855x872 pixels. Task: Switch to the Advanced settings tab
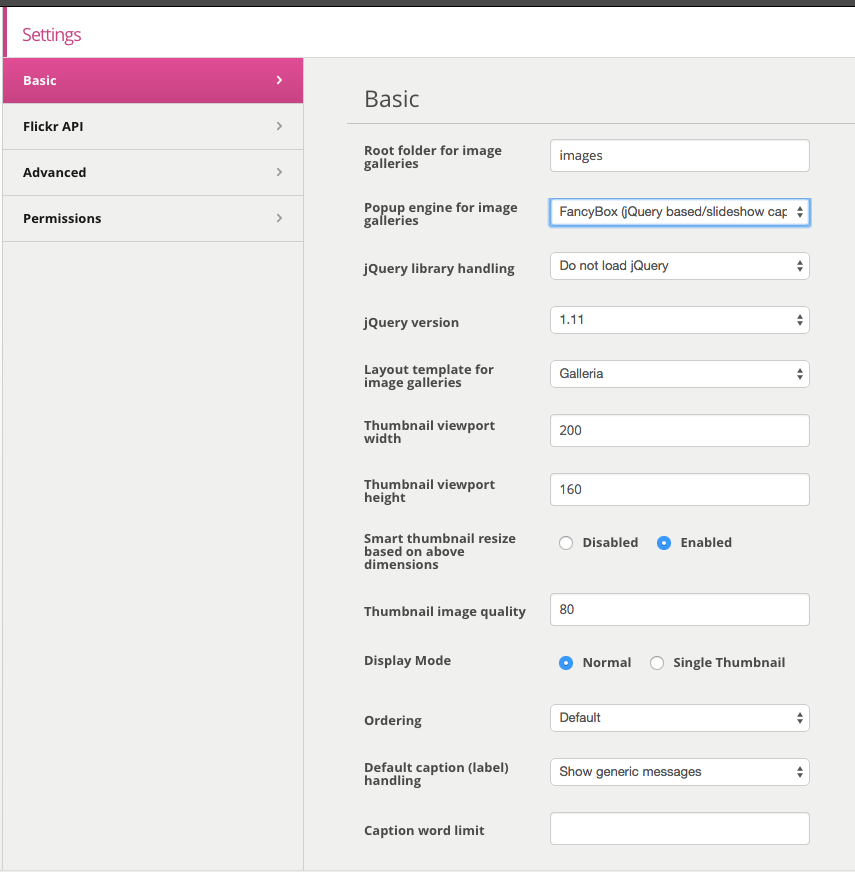point(153,172)
